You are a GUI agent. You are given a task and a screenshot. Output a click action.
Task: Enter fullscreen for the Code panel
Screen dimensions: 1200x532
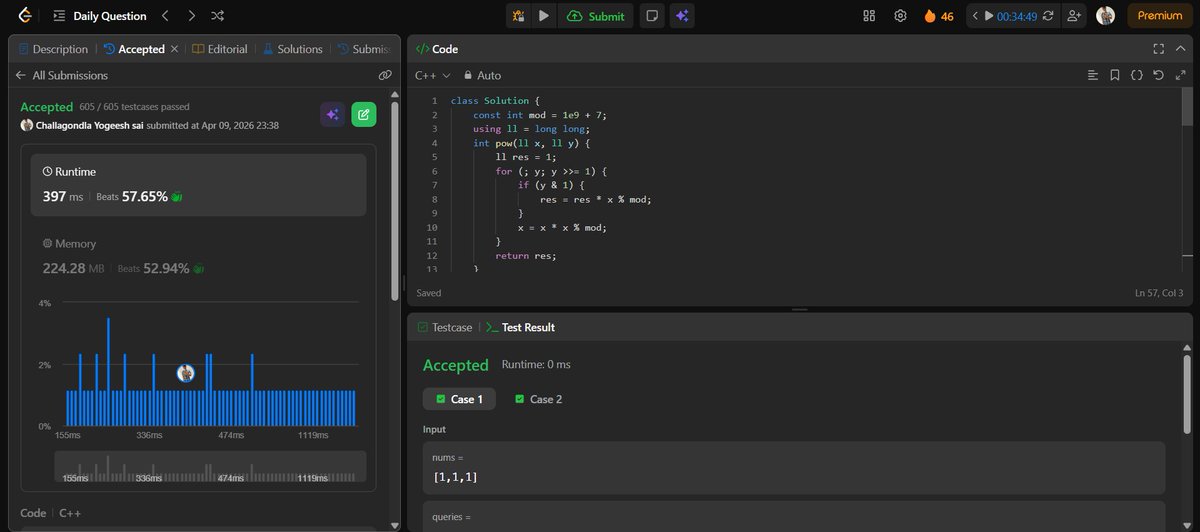pyautogui.click(x=1159, y=49)
